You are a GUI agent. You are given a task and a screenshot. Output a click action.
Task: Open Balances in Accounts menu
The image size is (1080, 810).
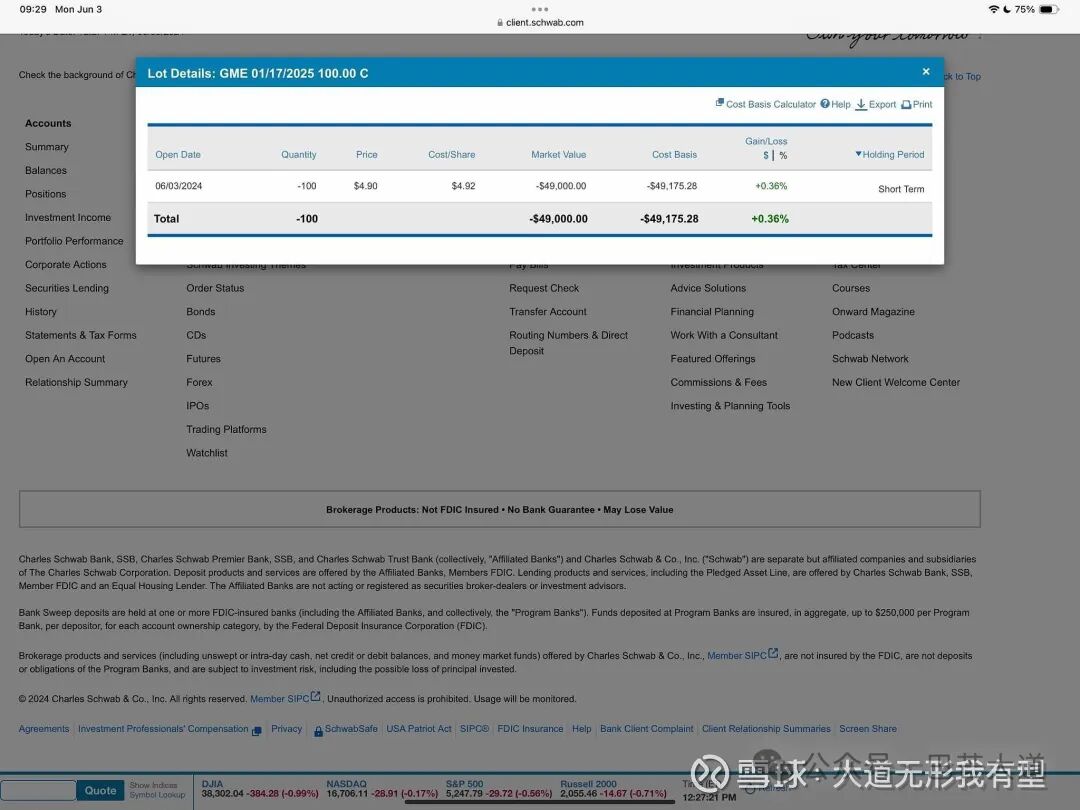click(x=46, y=170)
